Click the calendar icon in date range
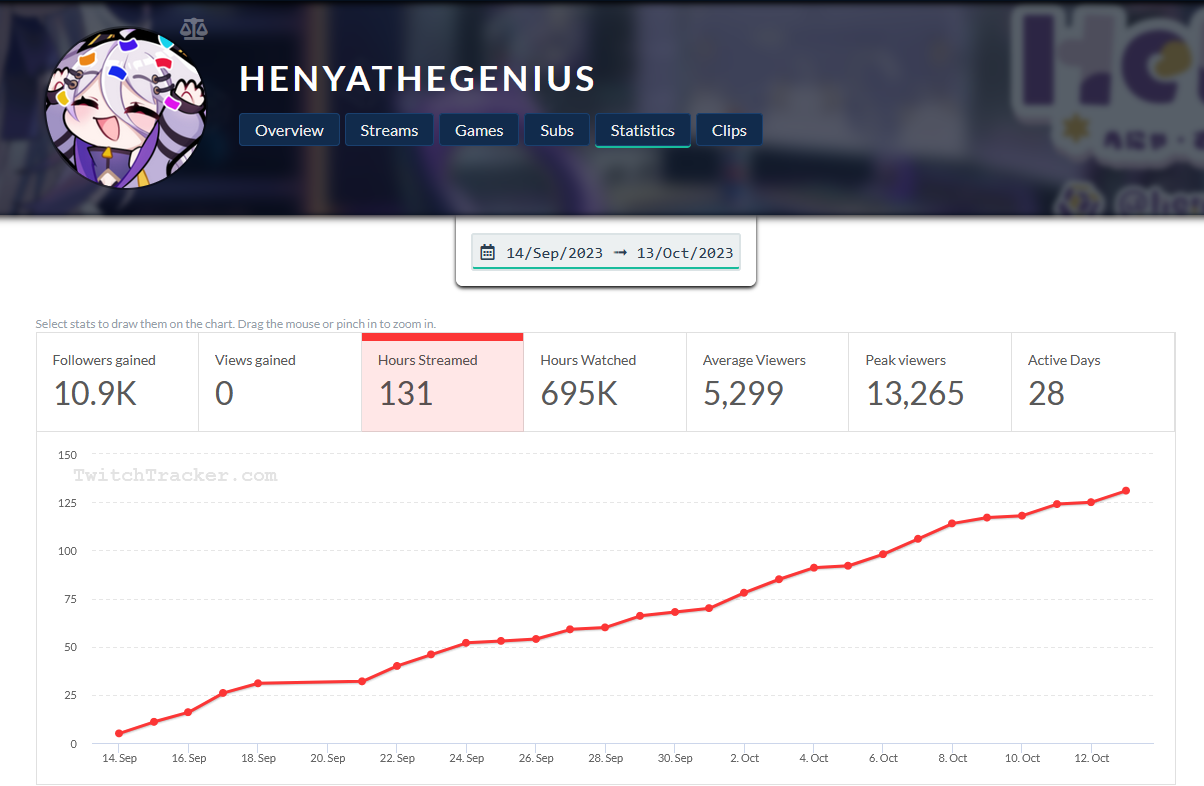 [x=488, y=252]
